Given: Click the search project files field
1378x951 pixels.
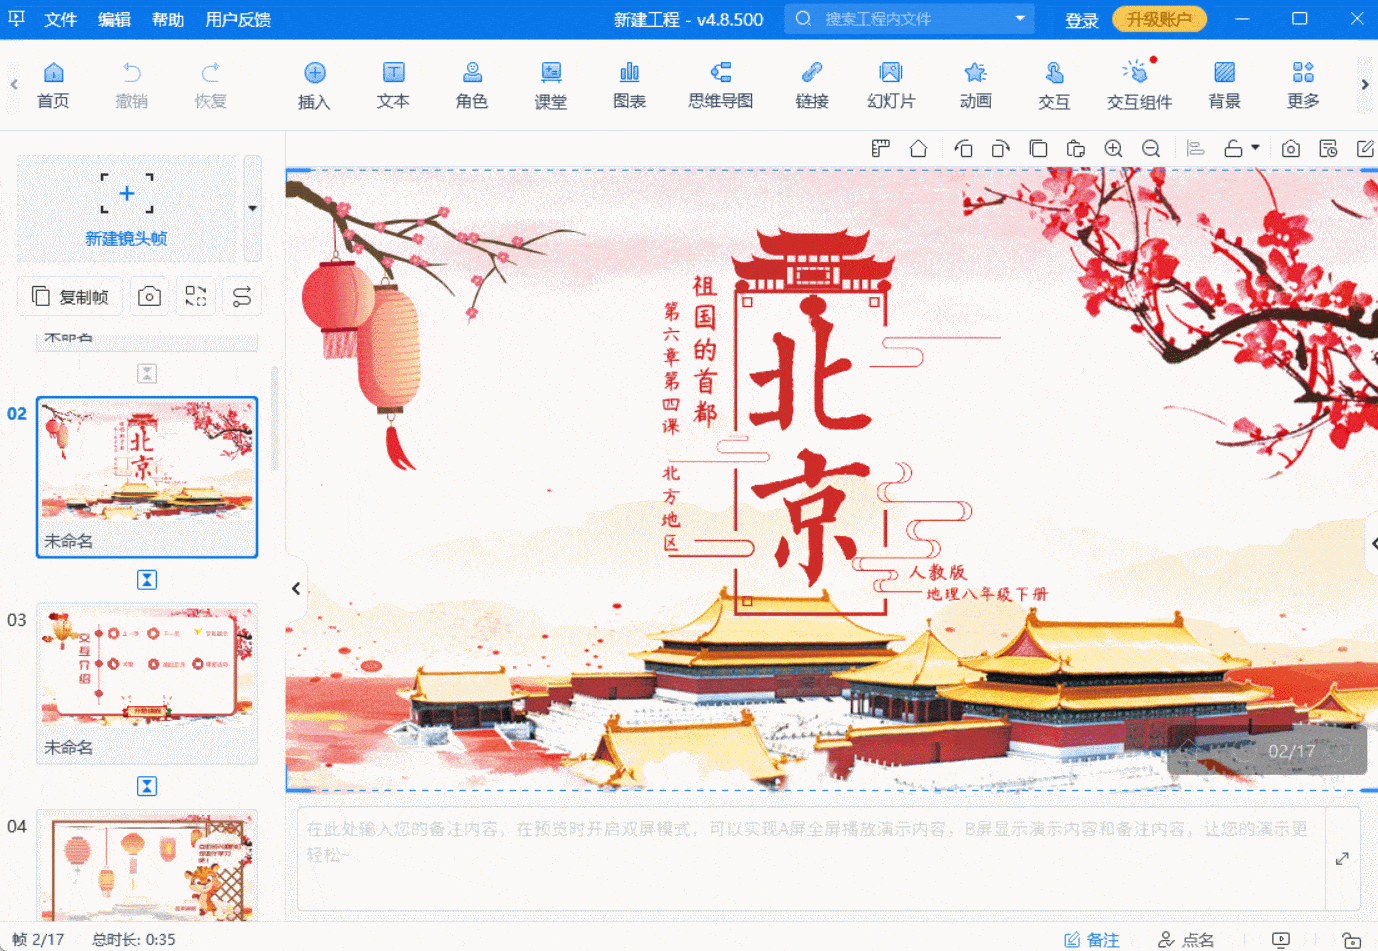Looking at the screenshot, I should point(908,19).
